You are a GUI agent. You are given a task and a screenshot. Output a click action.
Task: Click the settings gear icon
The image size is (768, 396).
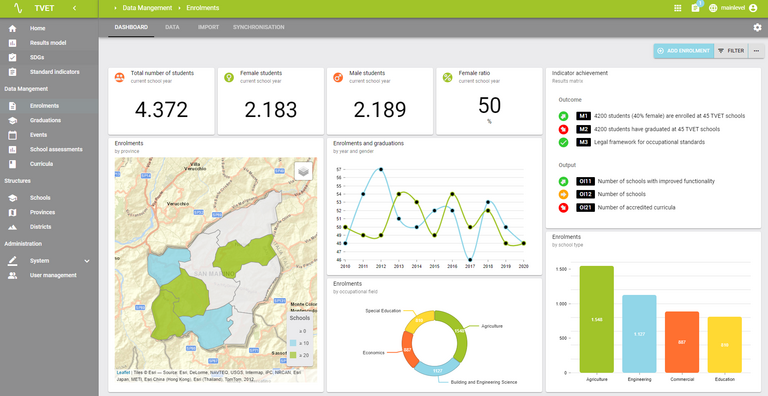tap(757, 27)
